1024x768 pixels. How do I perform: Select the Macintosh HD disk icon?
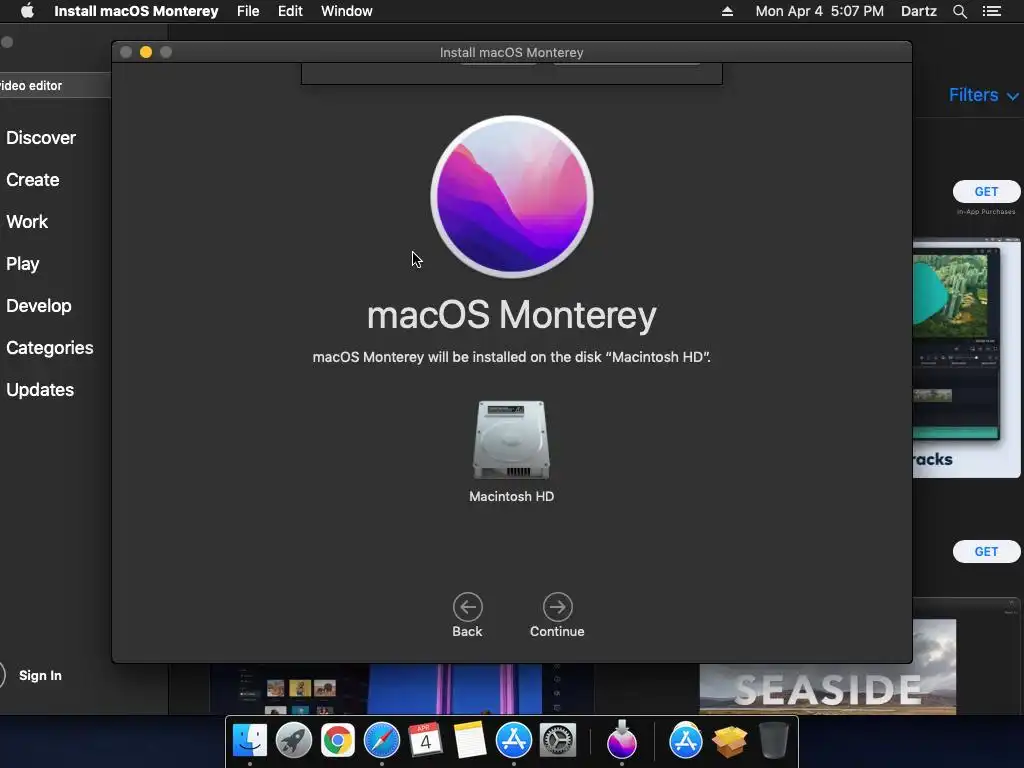[511, 440]
